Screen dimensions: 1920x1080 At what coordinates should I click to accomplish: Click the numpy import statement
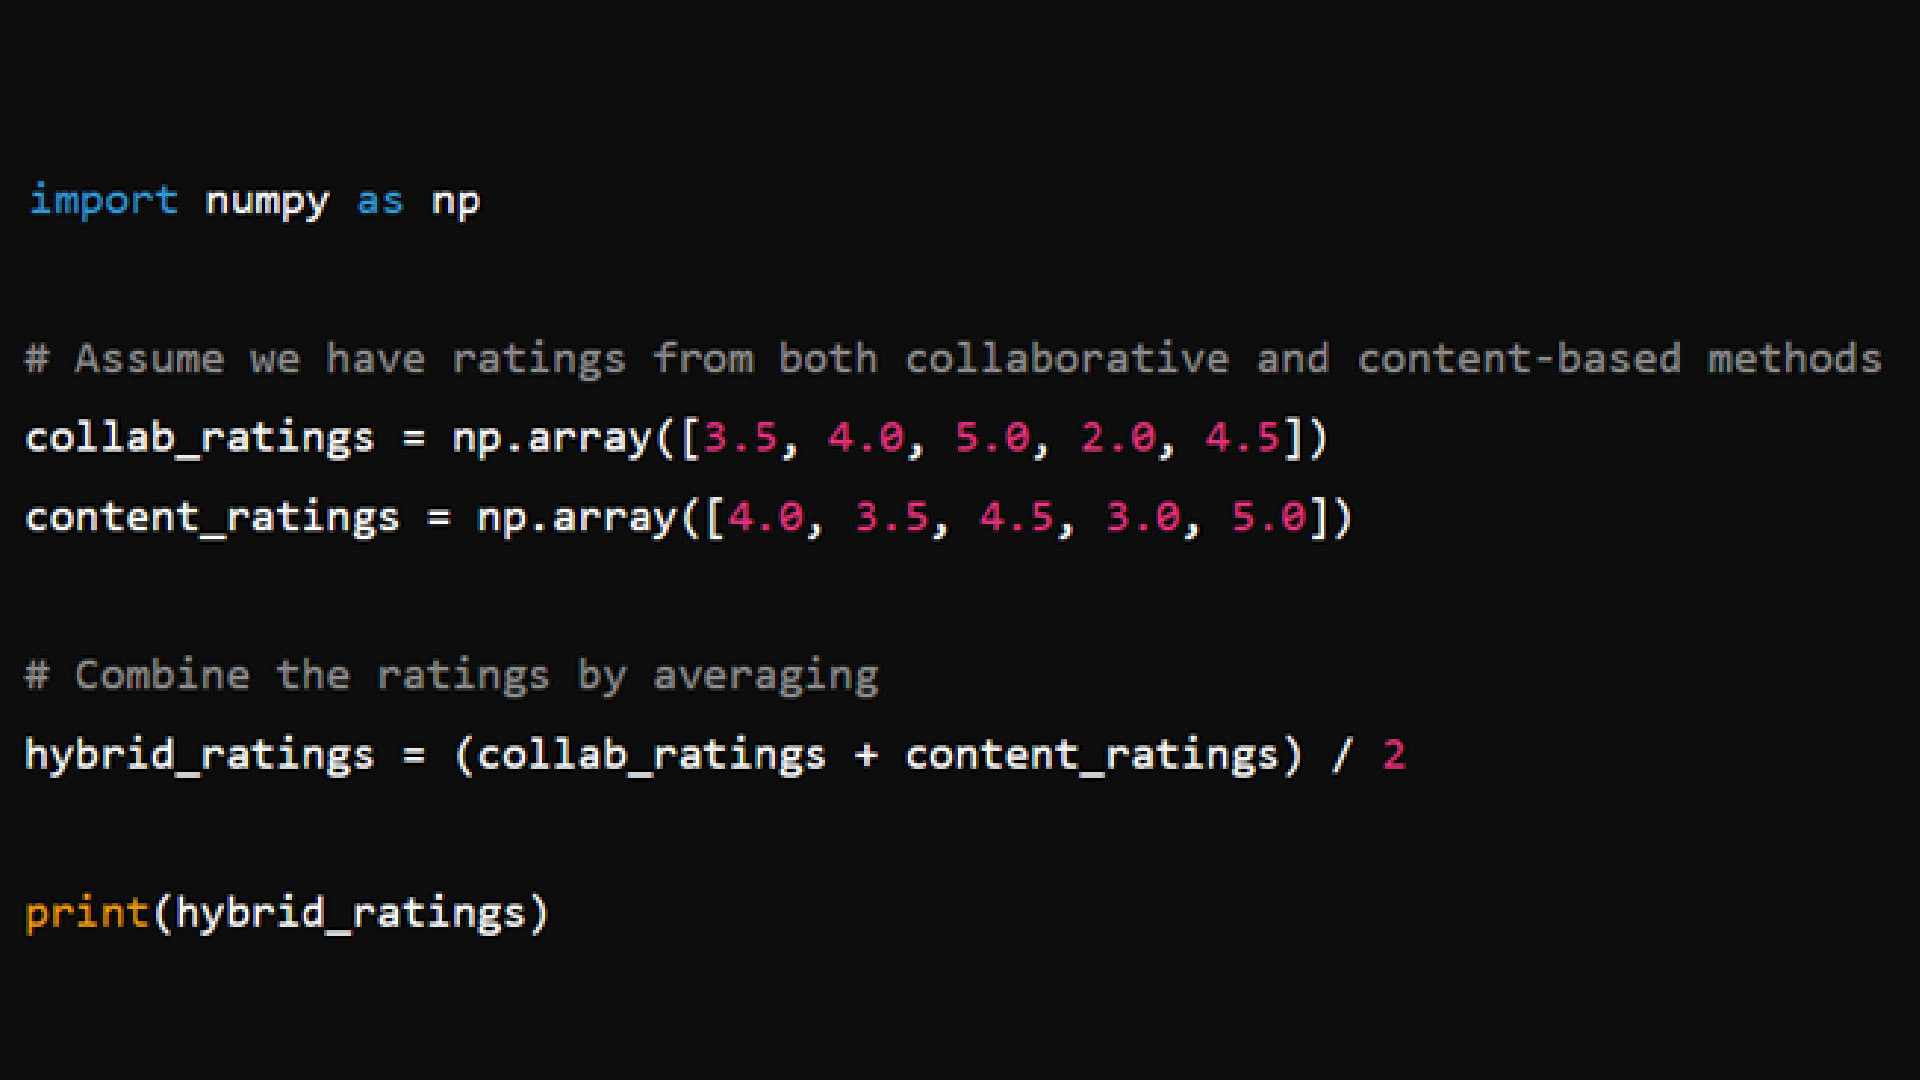[253, 199]
